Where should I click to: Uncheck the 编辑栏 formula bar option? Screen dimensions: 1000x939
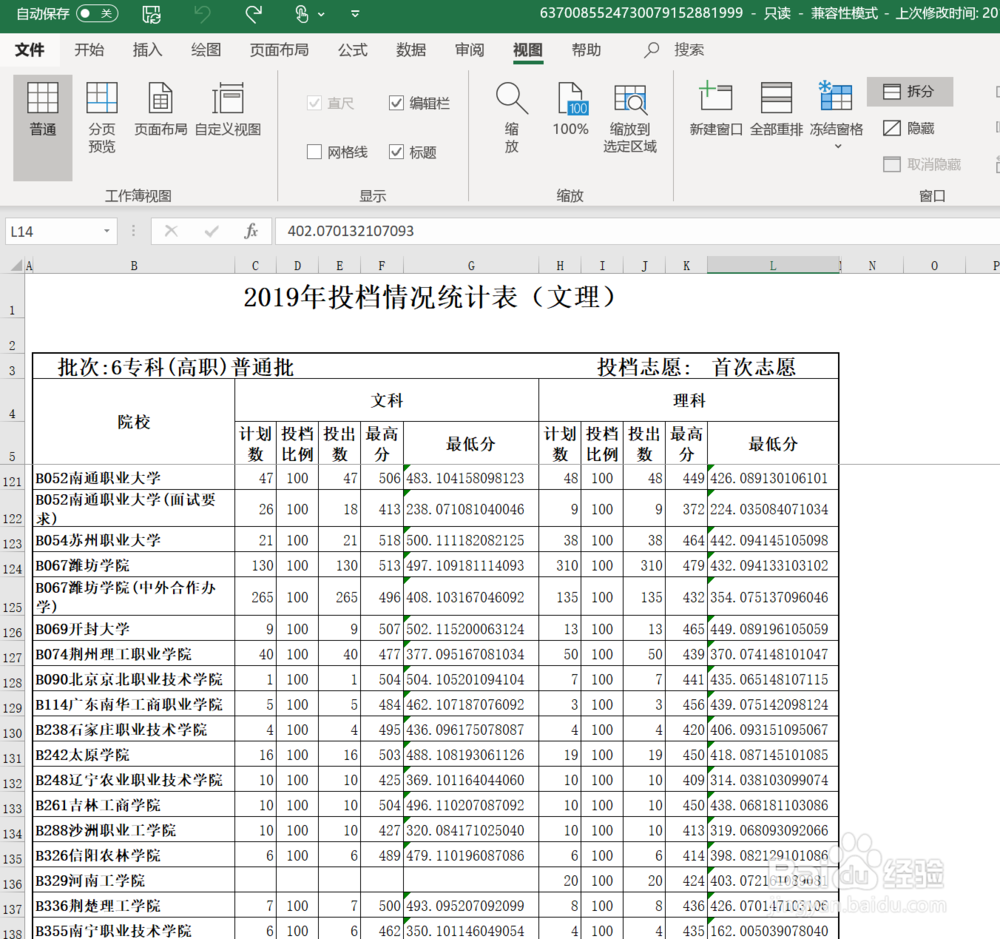397,104
